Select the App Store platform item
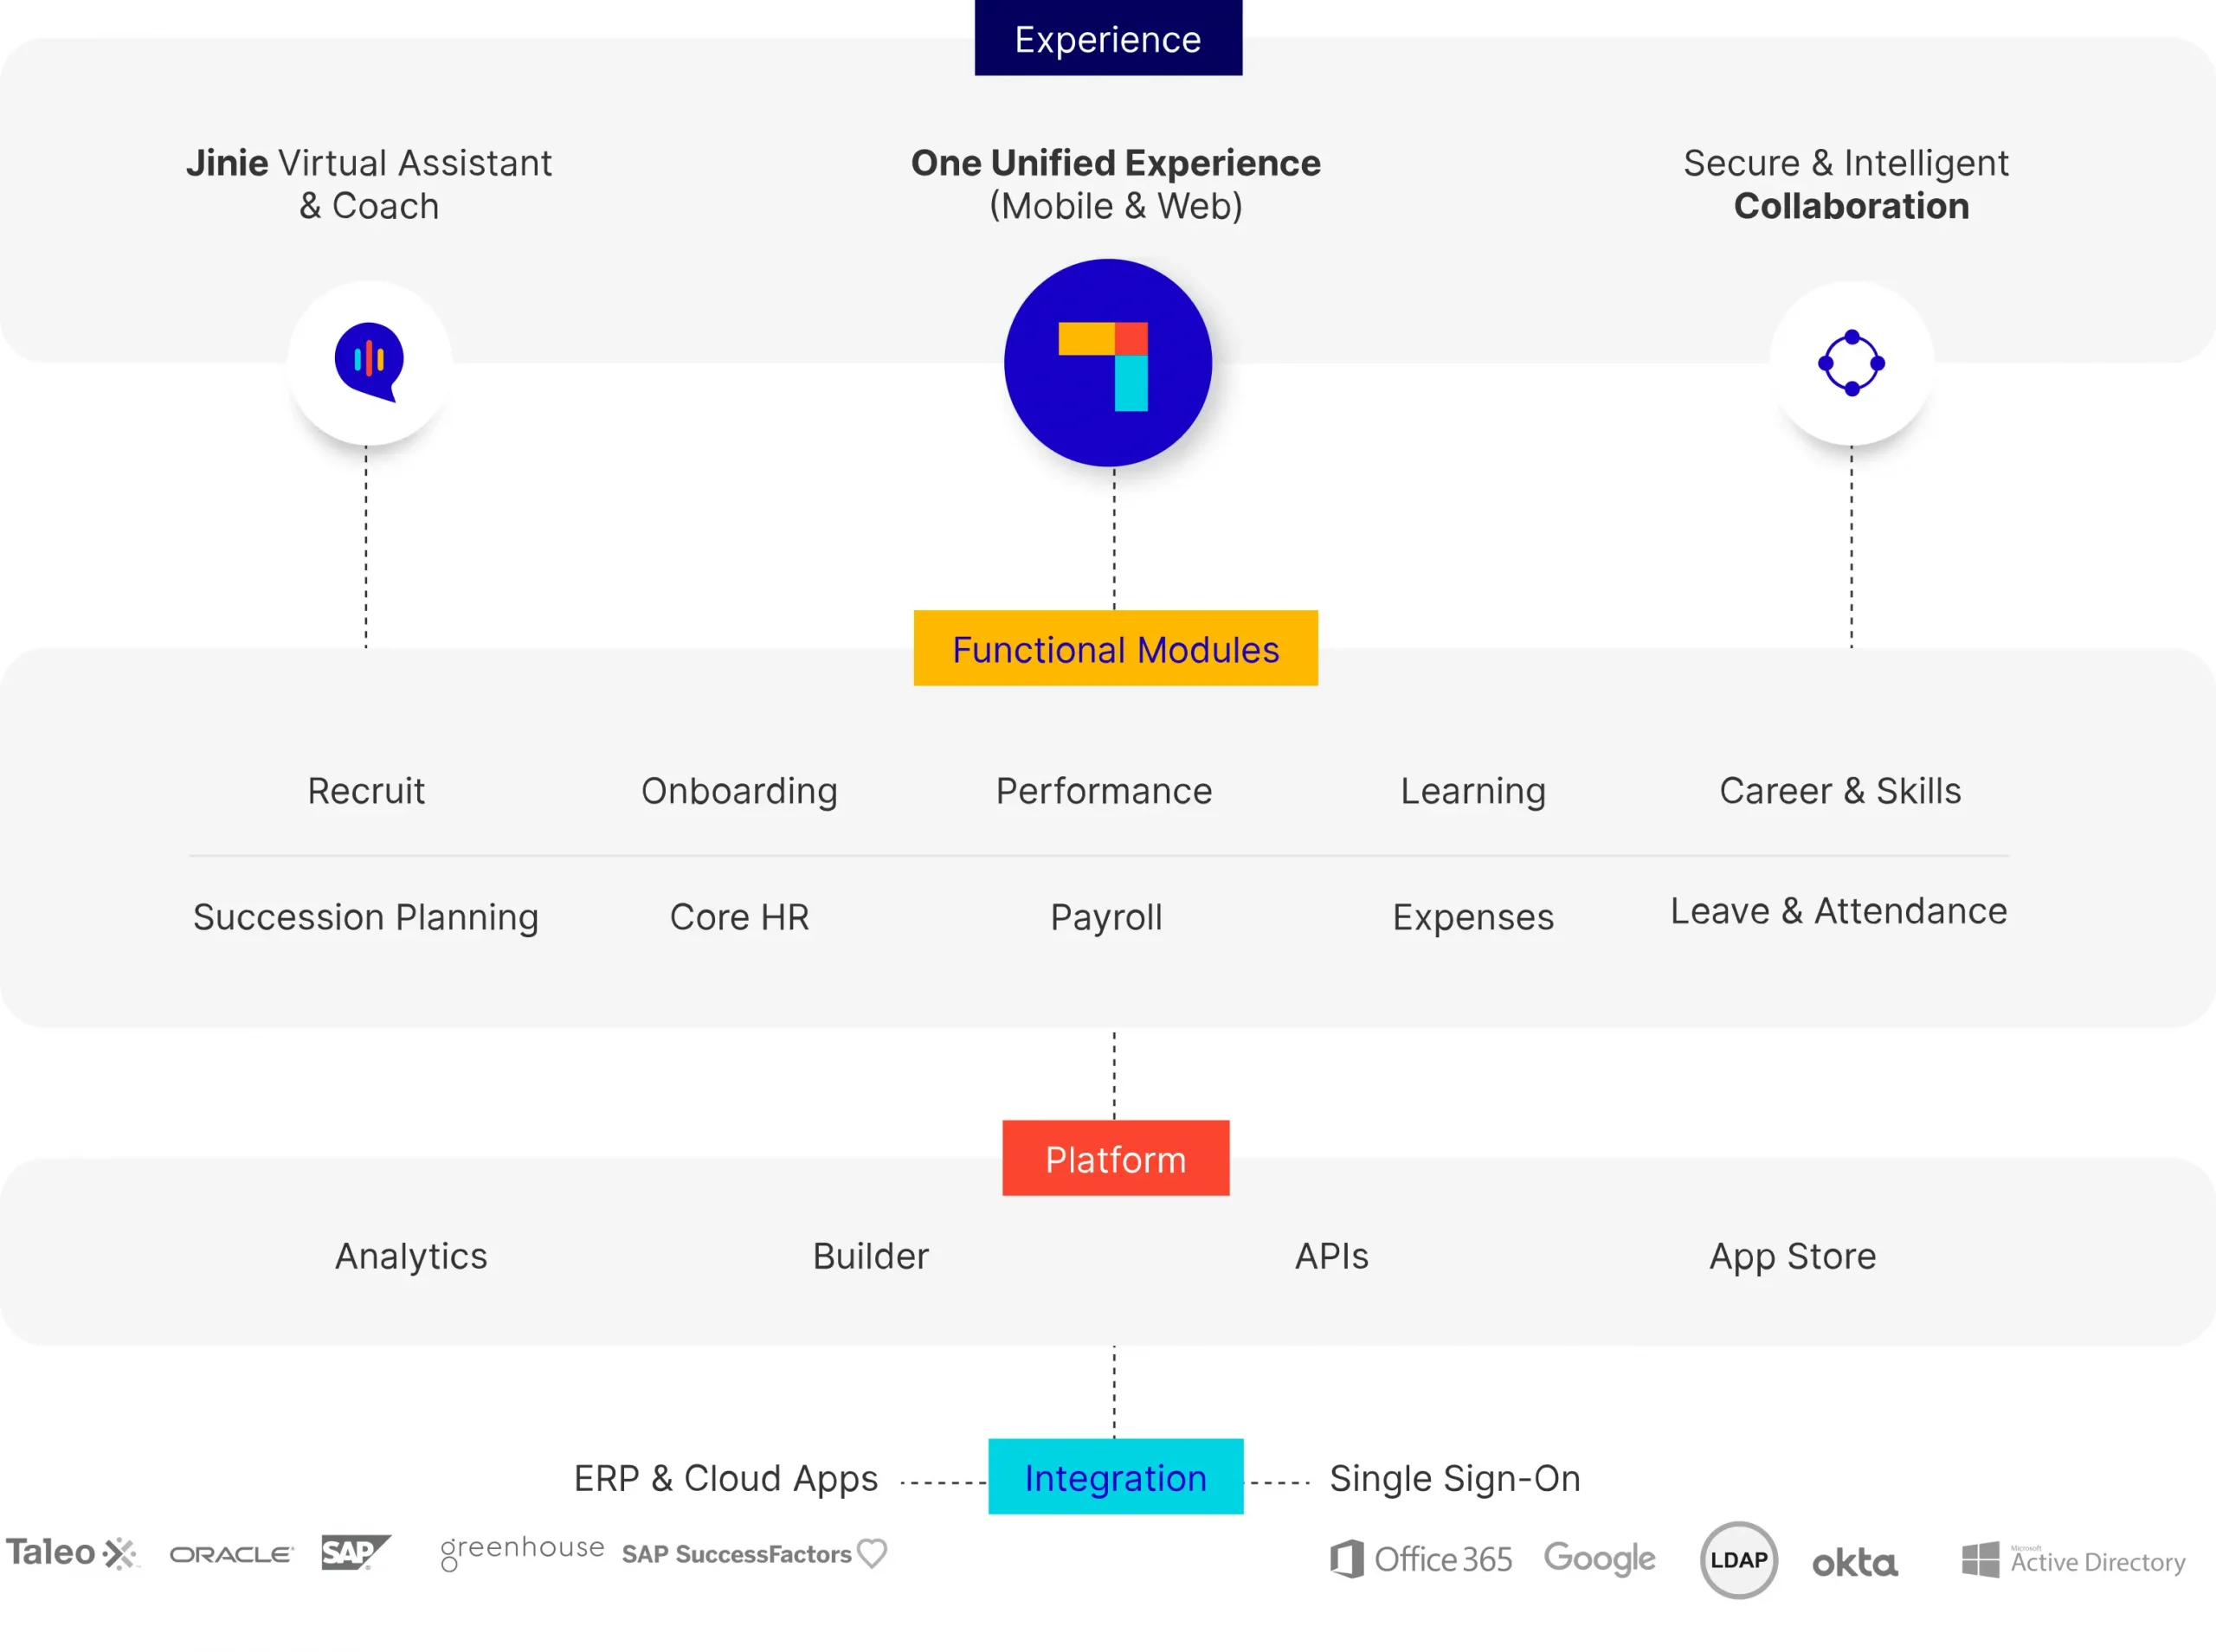Viewport: 2216px width, 1652px height. (1794, 1257)
